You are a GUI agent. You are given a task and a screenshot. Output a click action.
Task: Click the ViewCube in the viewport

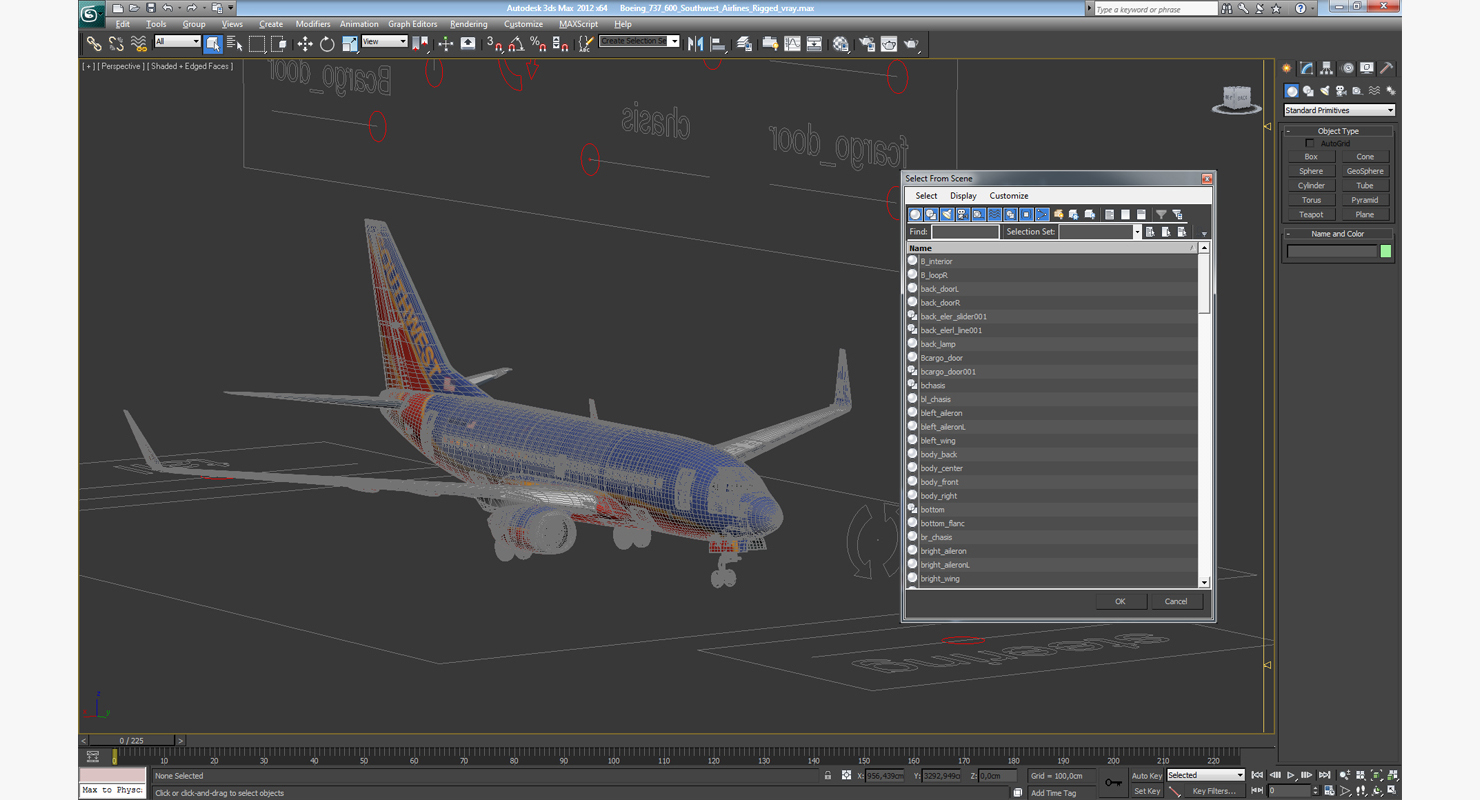tap(1236, 98)
